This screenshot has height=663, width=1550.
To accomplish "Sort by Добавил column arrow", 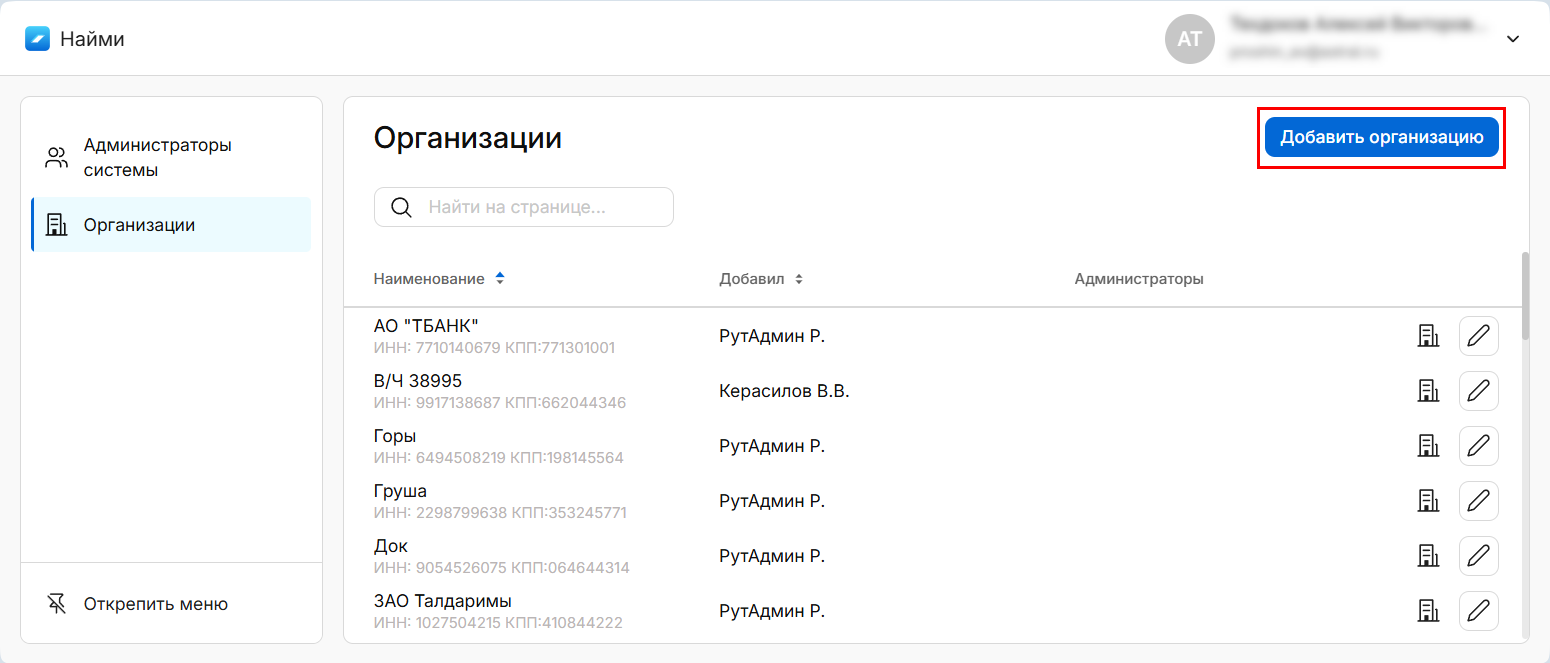I will pyautogui.click(x=799, y=279).
